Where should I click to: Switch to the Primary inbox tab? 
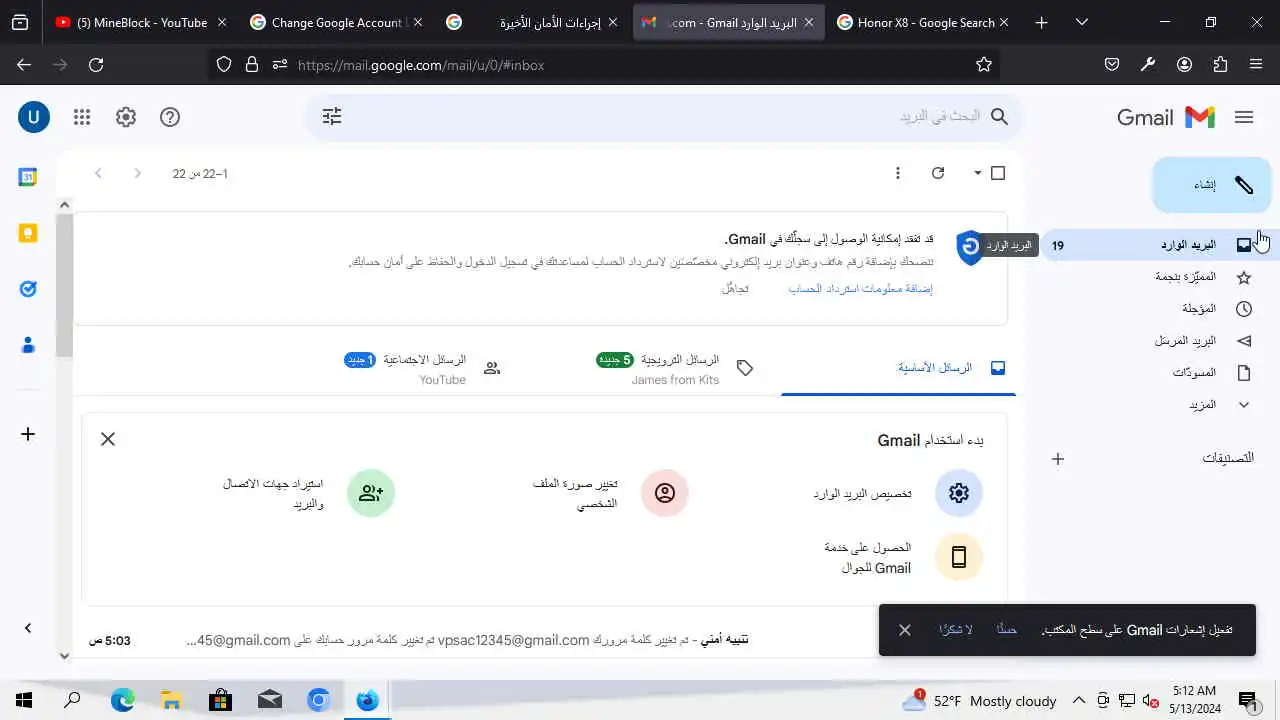tap(898, 368)
